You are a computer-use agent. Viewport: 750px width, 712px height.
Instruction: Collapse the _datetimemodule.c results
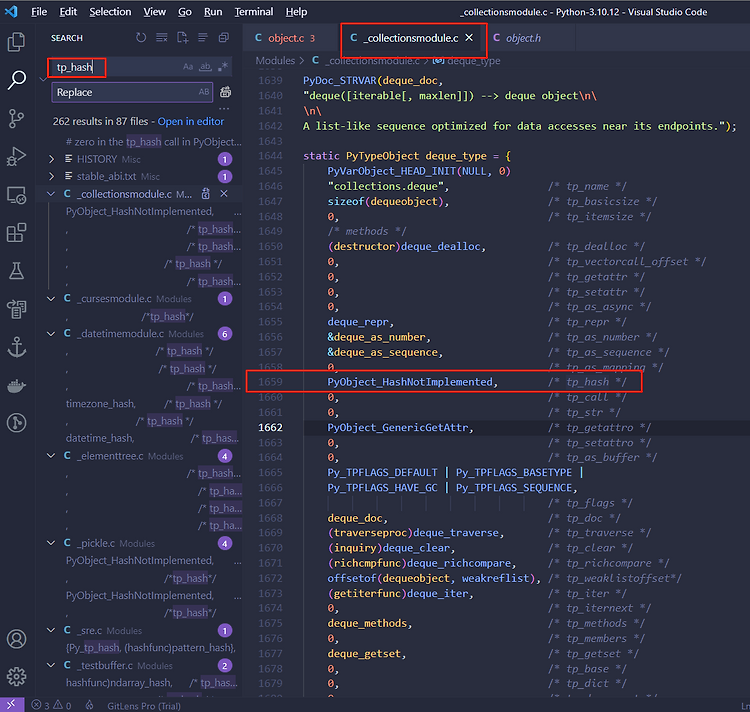(51, 333)
